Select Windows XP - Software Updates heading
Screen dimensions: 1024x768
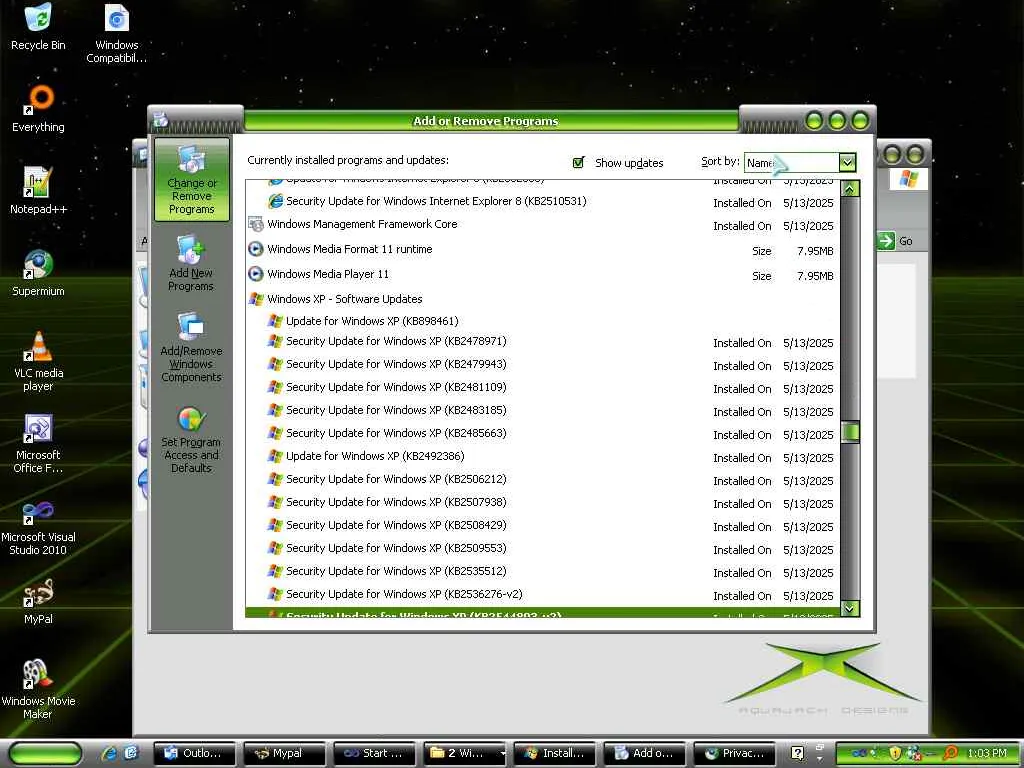tap(345, 299)
